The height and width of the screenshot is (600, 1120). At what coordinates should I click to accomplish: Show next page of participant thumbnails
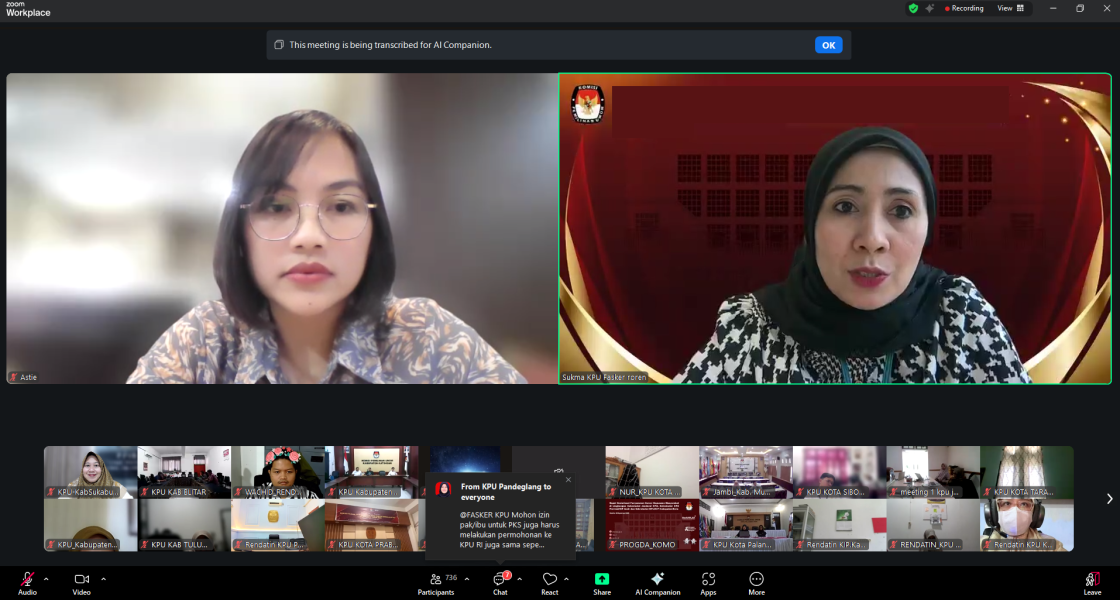click(x=1108, y=499)
